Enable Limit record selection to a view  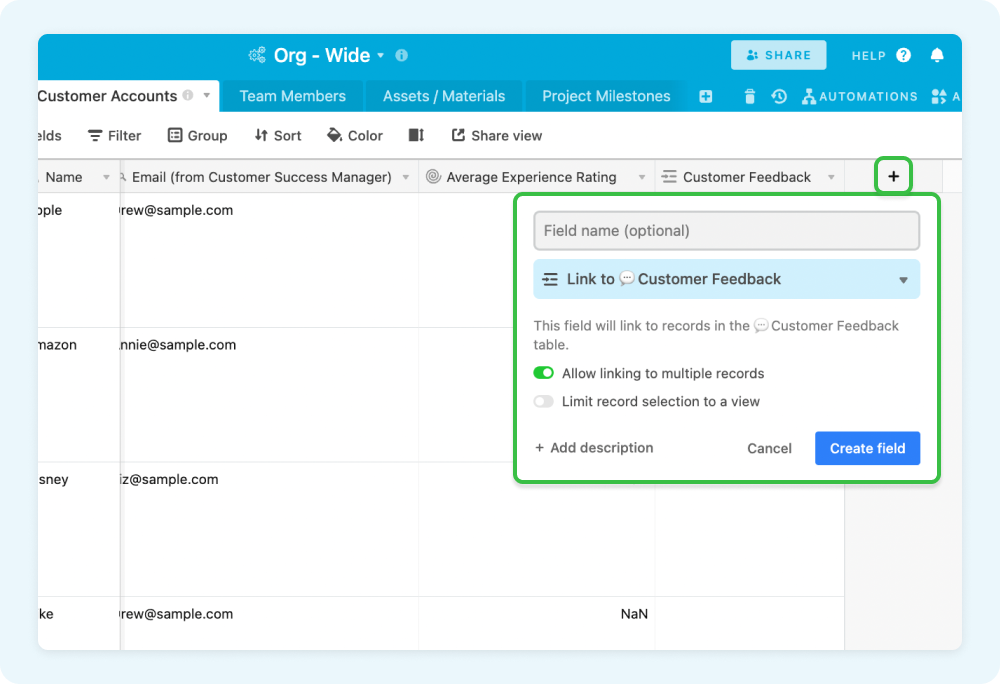coord(543,401)
